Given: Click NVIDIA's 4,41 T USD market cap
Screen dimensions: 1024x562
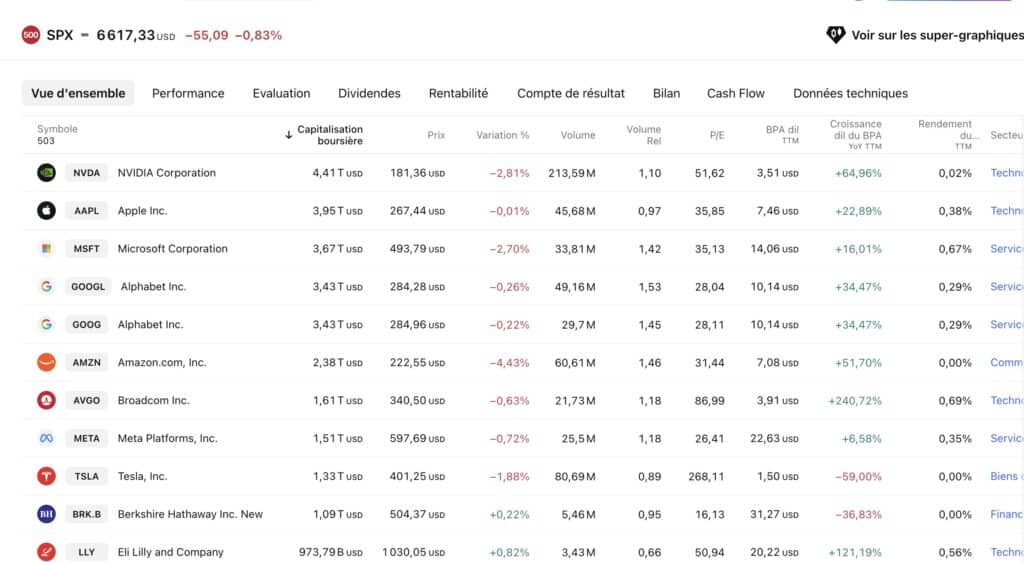Looking at the screenshot, I should (337, 173).
